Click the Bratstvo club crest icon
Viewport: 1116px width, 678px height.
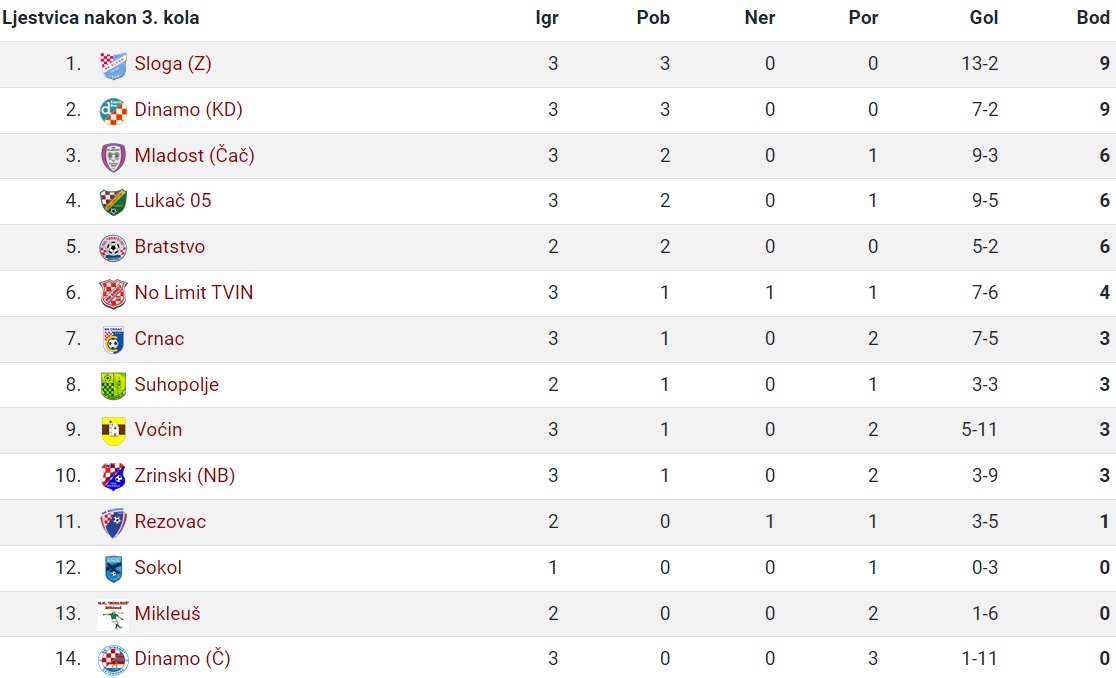(x=113, y=248)
